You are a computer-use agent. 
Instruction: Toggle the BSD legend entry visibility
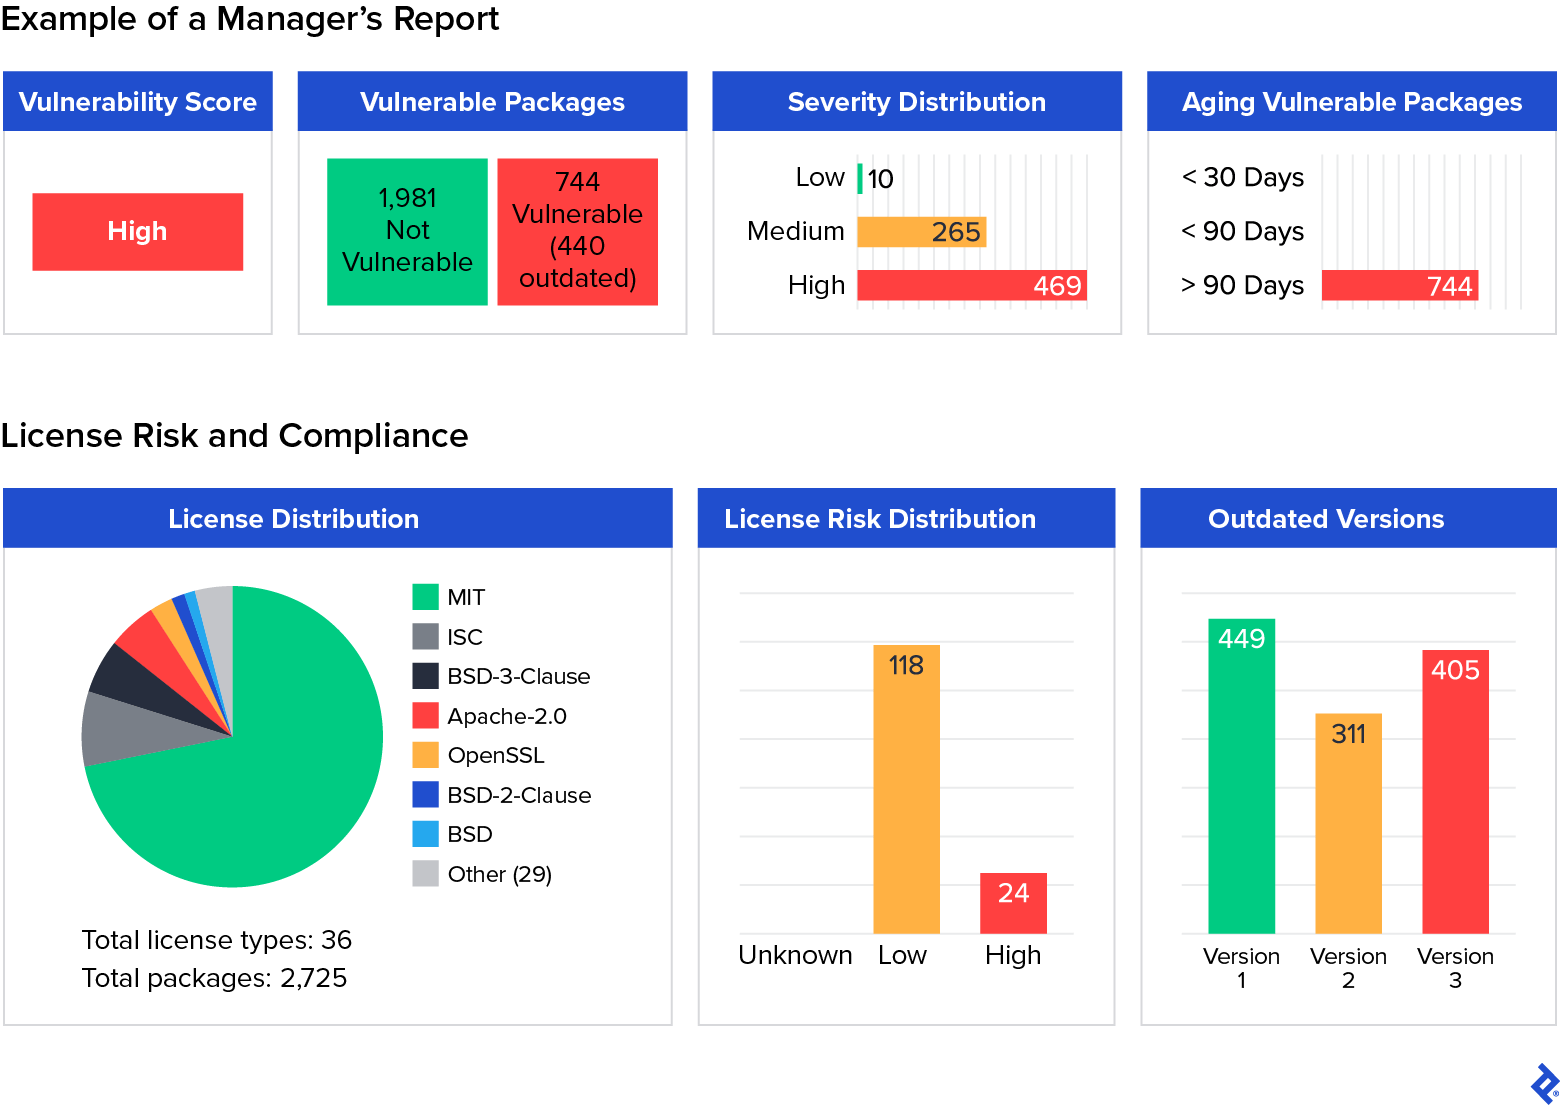[x=424, y=834]
